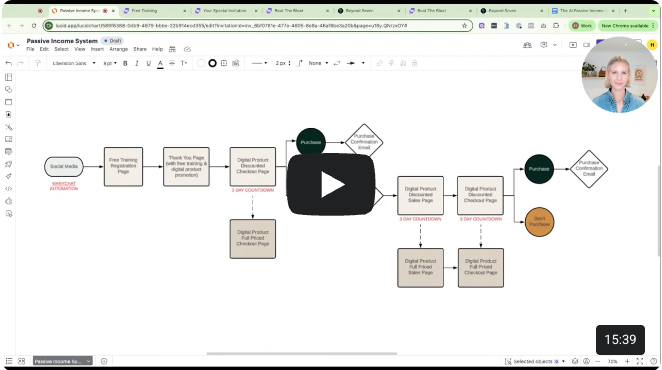The image size is (662, 370).
Task: Check the cloud saved status icon
Action: tap(187, 49)
